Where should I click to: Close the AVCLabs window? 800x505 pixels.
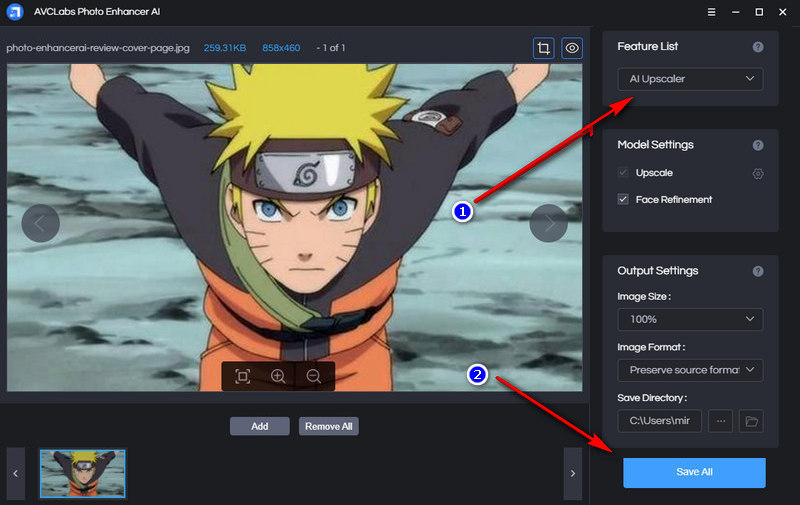783,12
